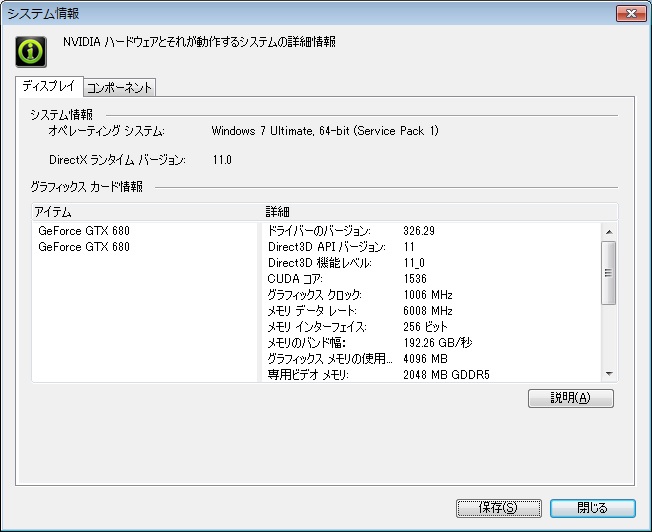Open the コンポーネント tab
The height and width of the screenshot is (532, 652).
[119, 87]
